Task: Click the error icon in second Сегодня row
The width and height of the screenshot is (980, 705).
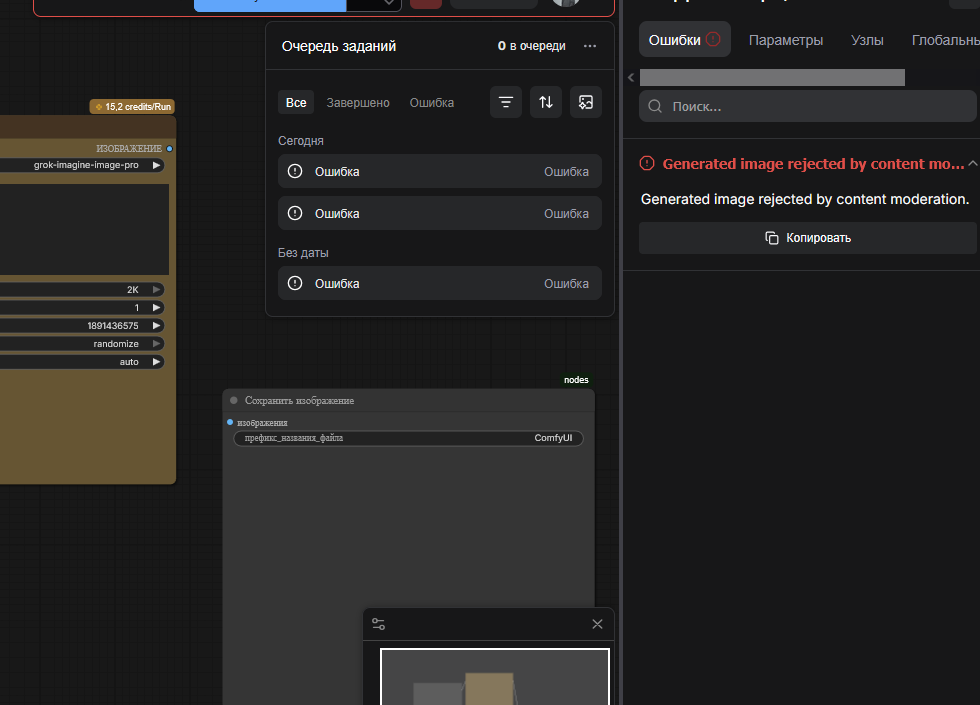Action: click(x=295, y=213)
